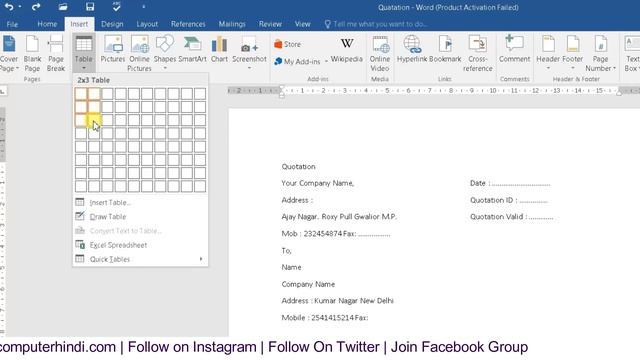
Task: Insert a Cross-reference
Action: 478,53
